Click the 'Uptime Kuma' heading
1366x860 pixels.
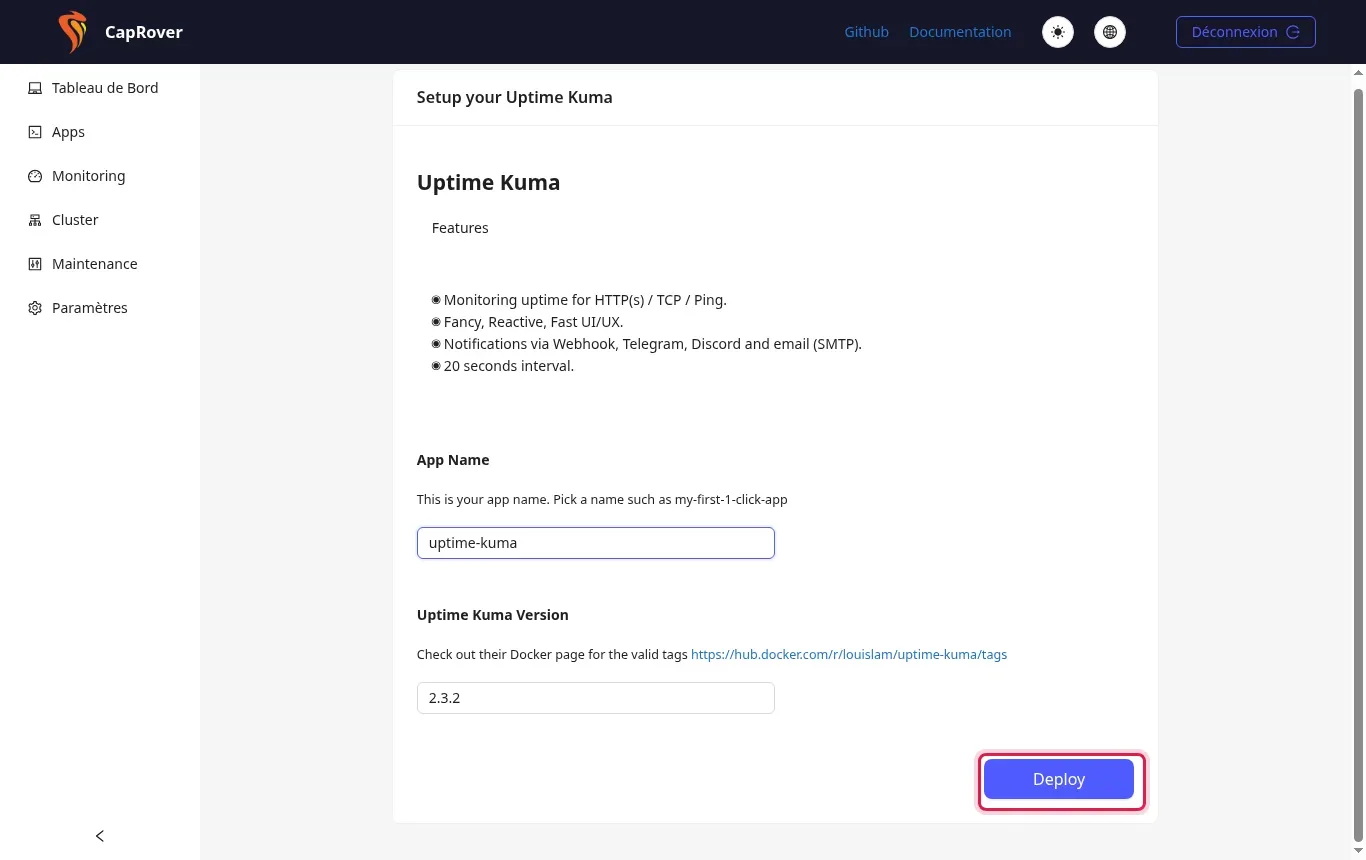pos(488,183)
